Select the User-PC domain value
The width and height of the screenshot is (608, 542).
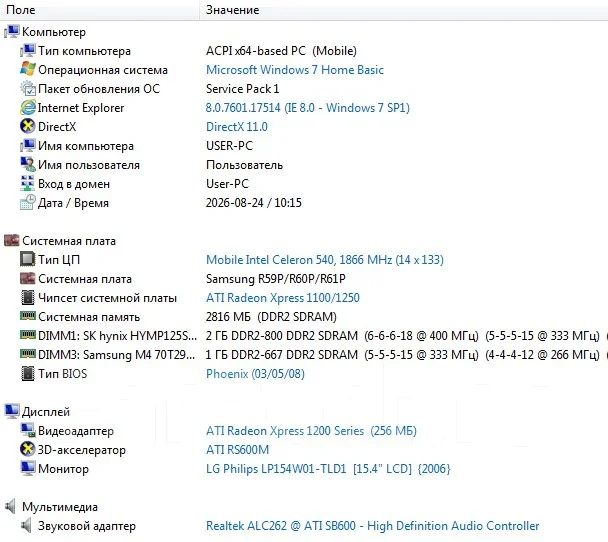pos(227,184)
